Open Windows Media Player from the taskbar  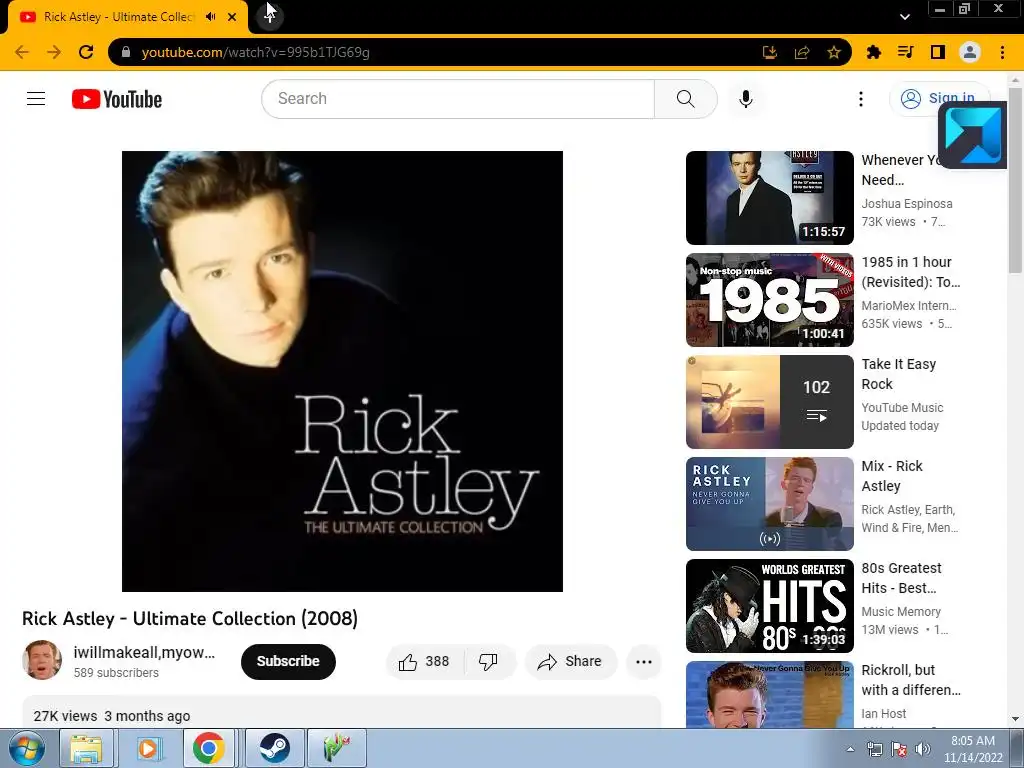point(148,748)
